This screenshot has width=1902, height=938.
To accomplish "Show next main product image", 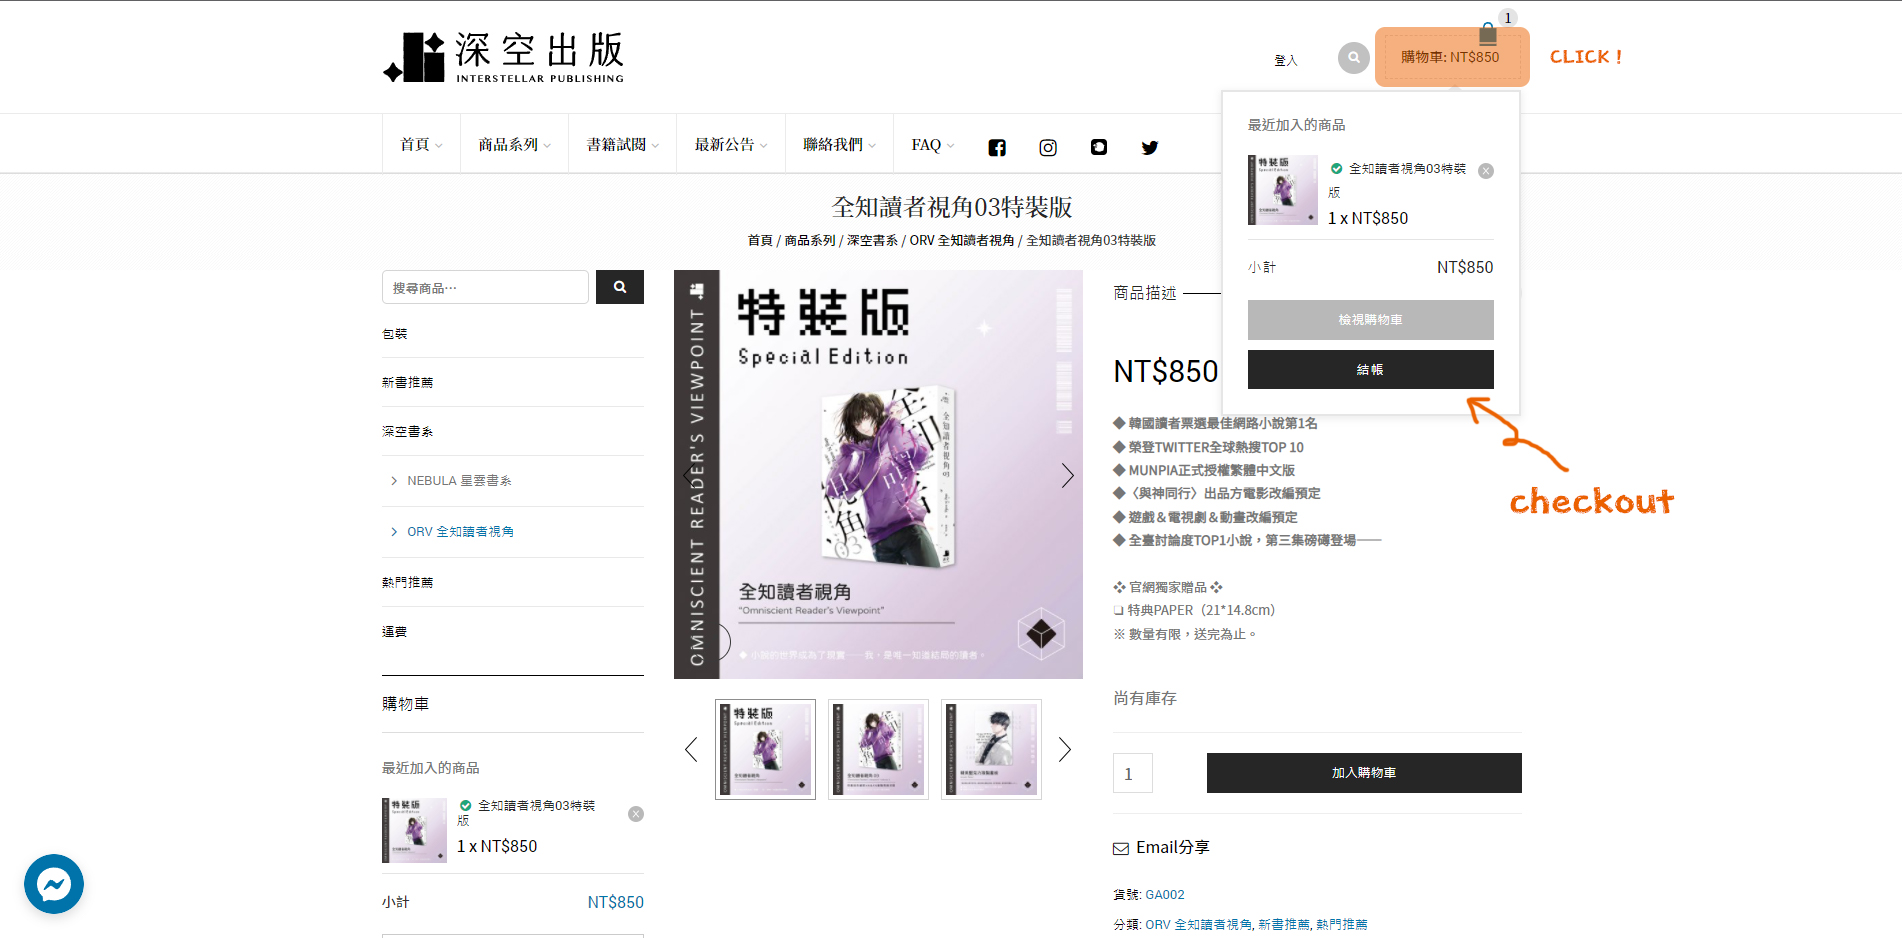I will 1067,475.
